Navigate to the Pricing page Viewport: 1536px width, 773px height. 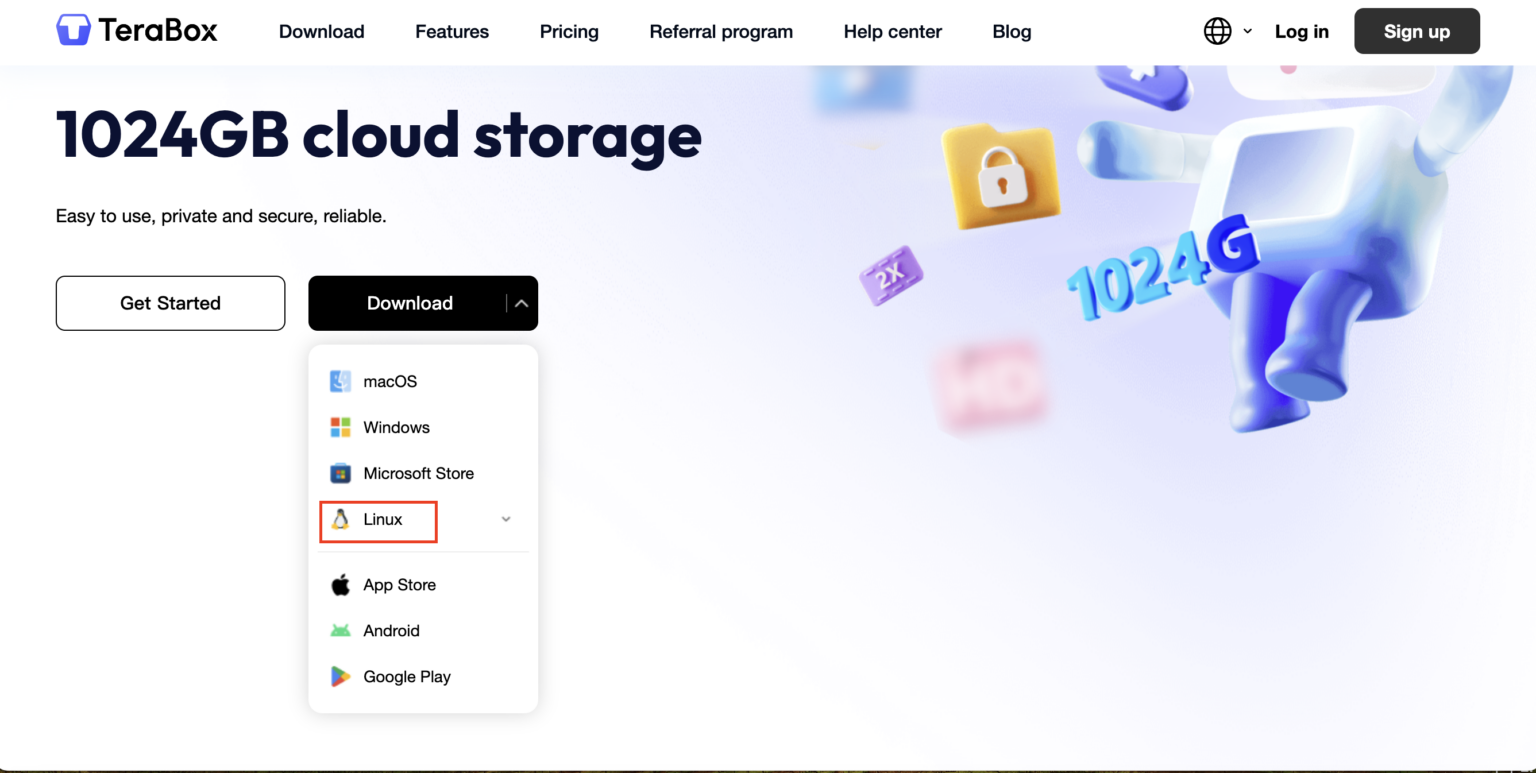(x=568, y=31)
